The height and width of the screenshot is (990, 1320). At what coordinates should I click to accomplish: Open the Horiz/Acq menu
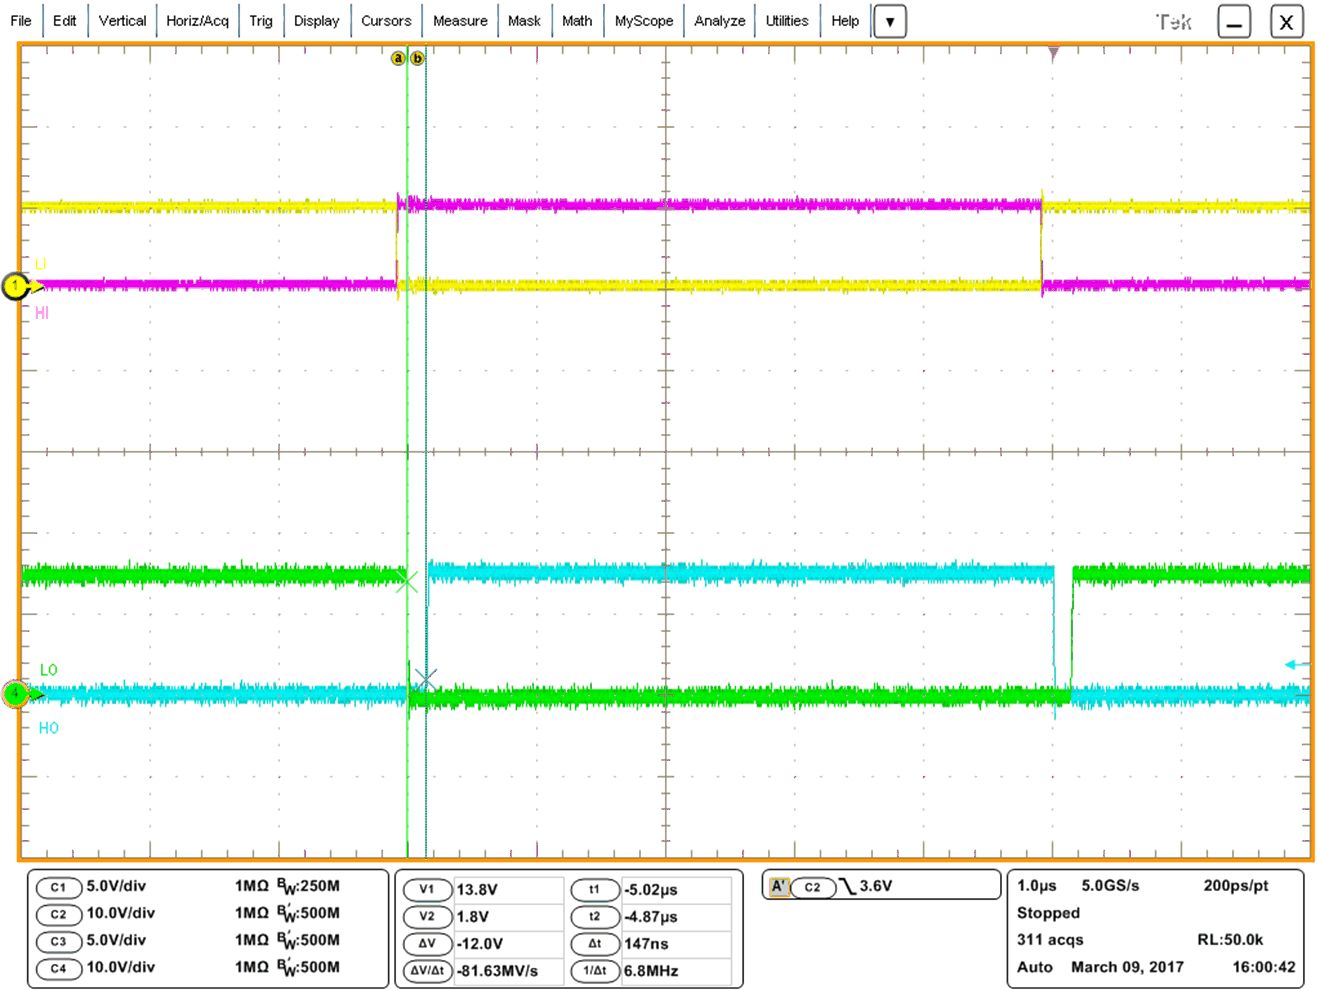pos(198,20)
